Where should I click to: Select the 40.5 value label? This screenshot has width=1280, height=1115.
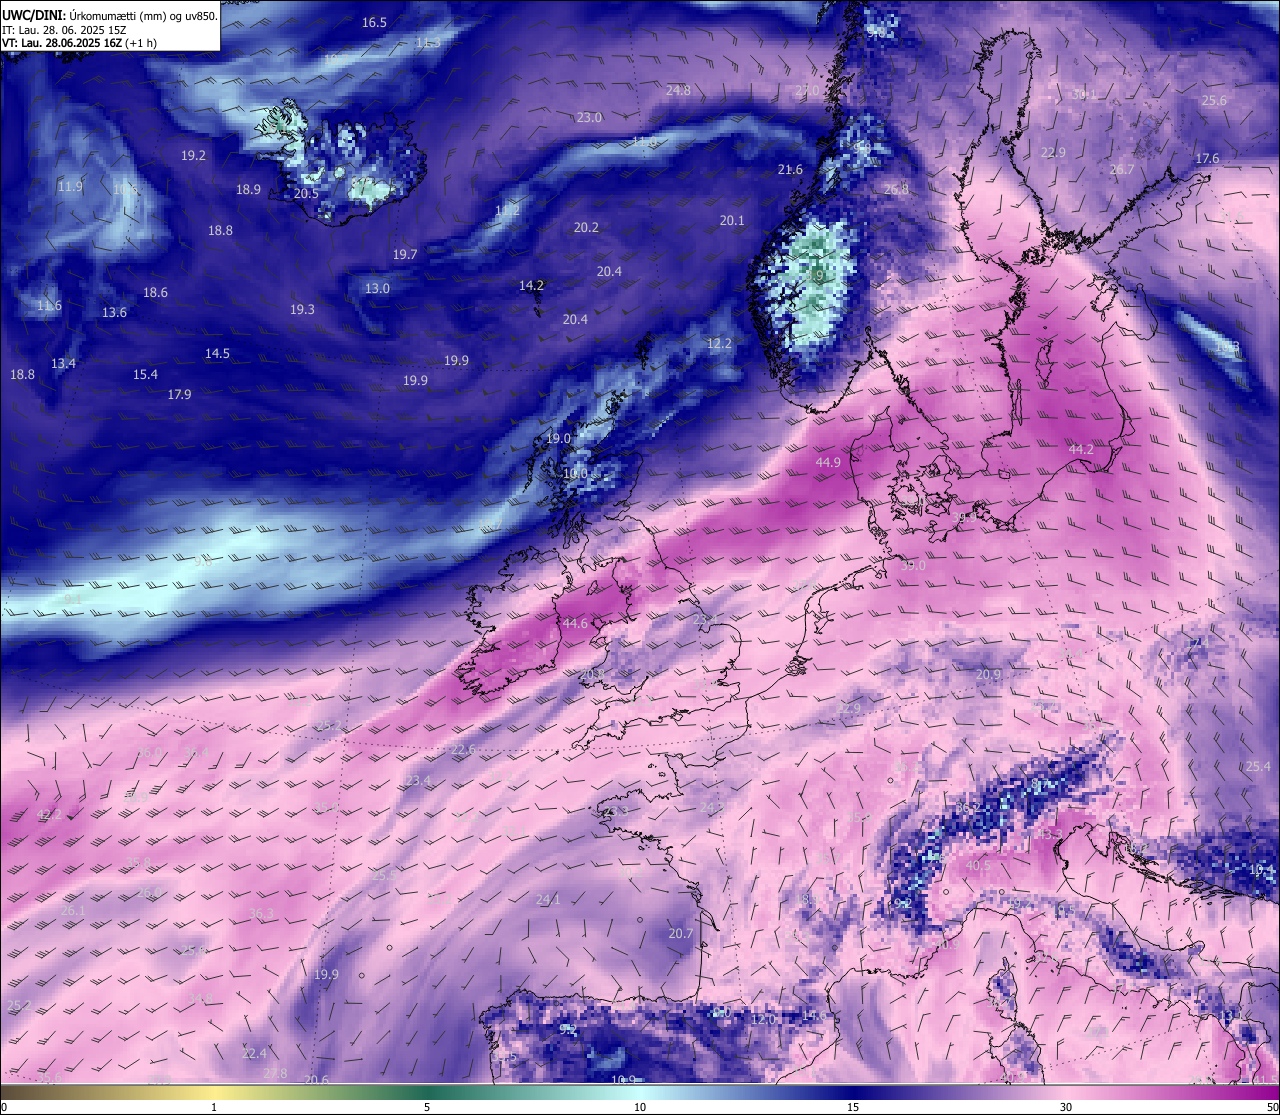[x=978, y=865]
